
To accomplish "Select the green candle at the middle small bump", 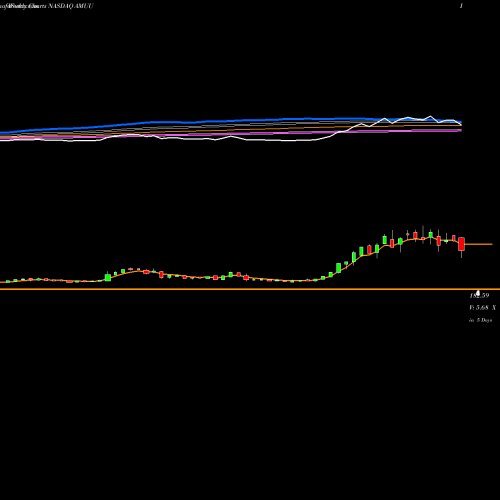I will tap(231, 274).
